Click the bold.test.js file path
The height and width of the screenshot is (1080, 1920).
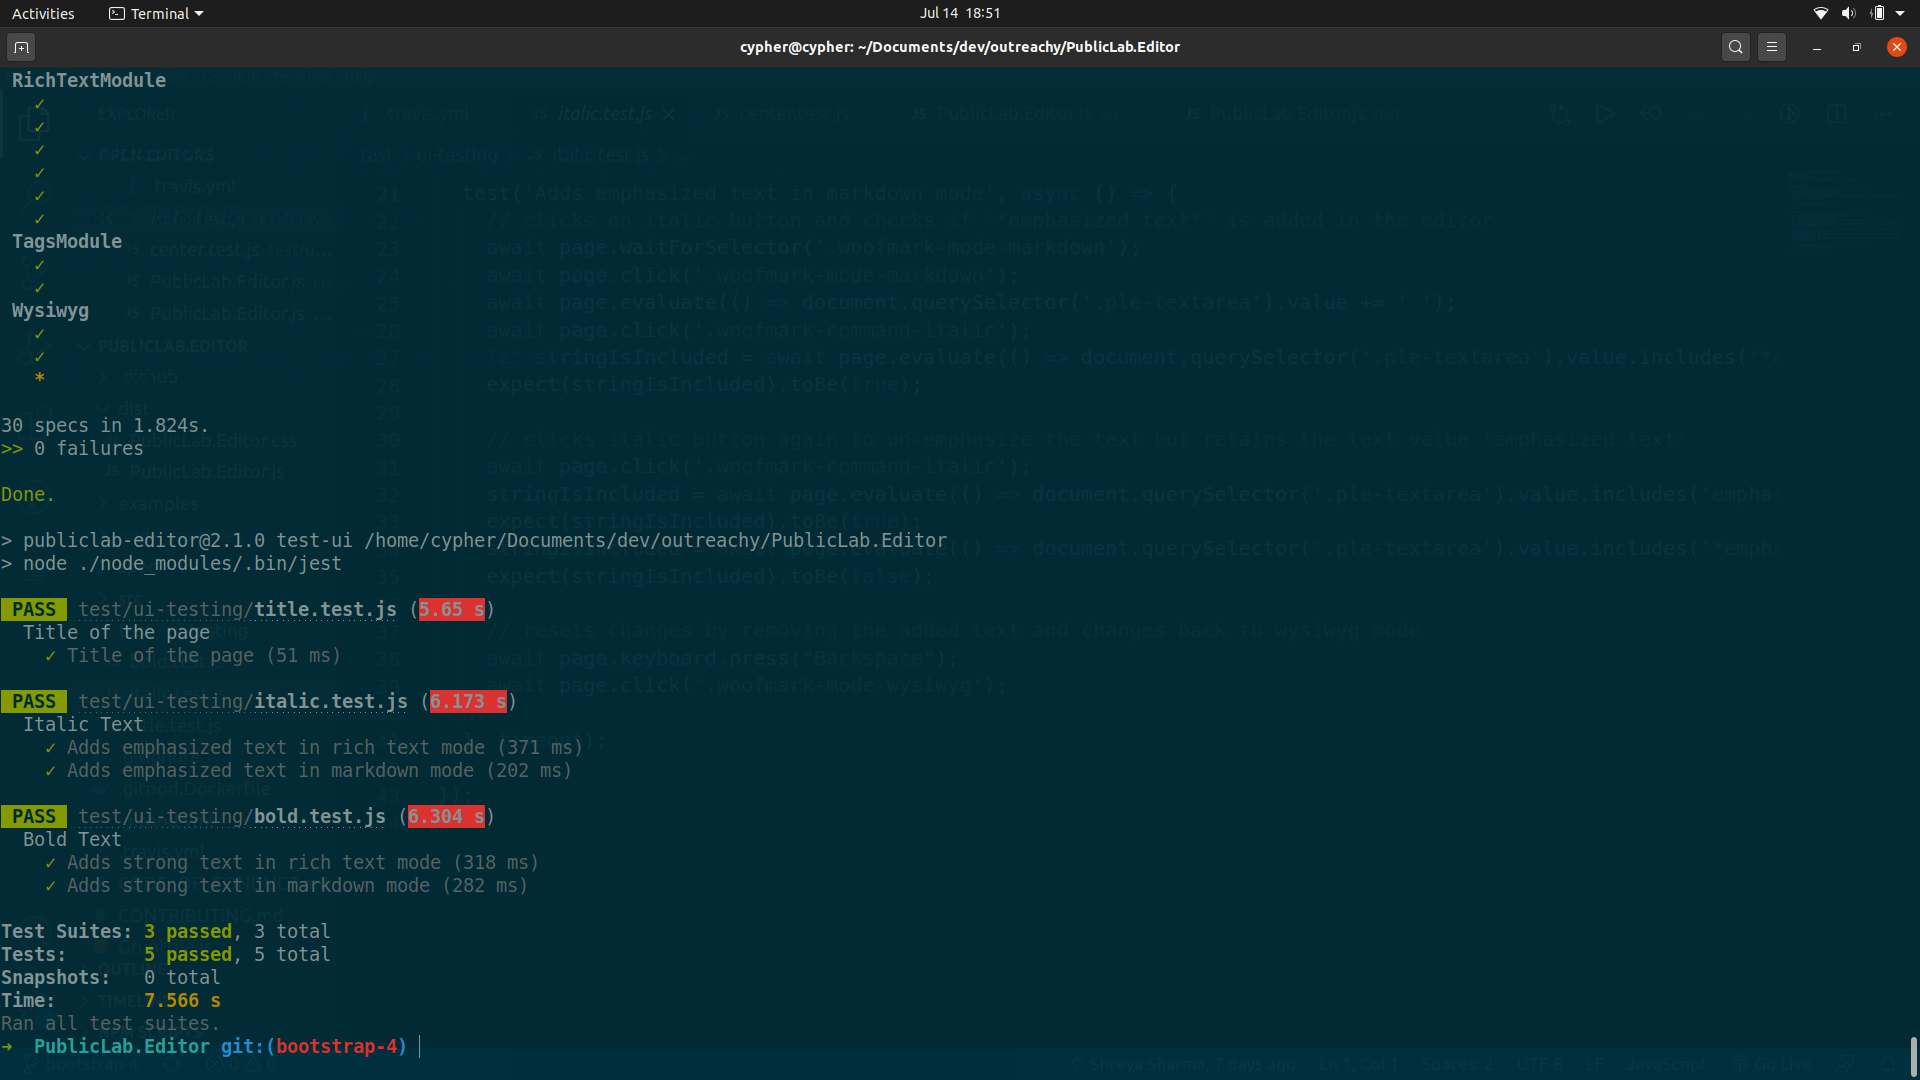click(x=232, y=816)
